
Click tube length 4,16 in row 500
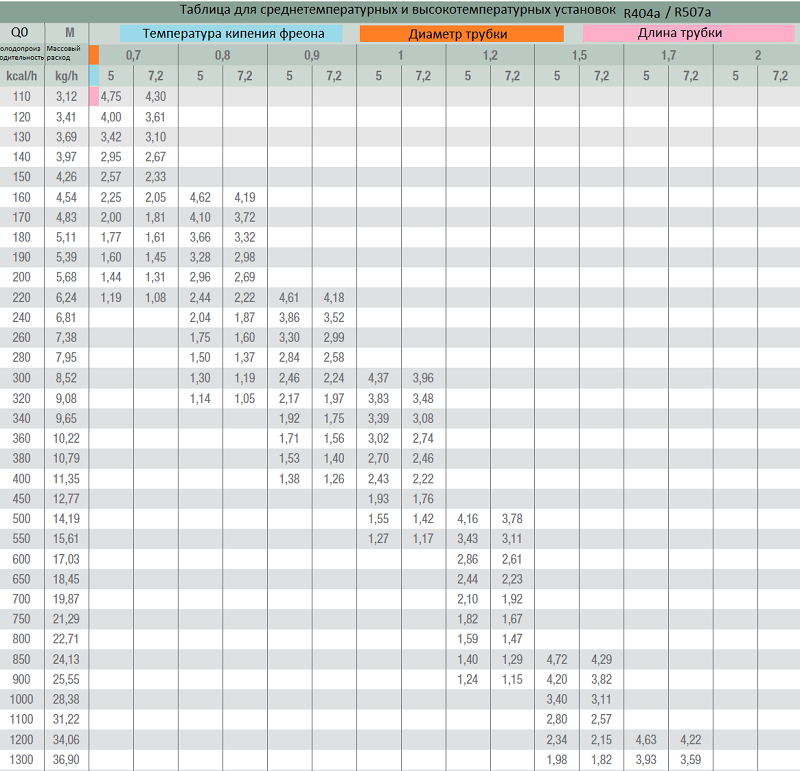468,518
